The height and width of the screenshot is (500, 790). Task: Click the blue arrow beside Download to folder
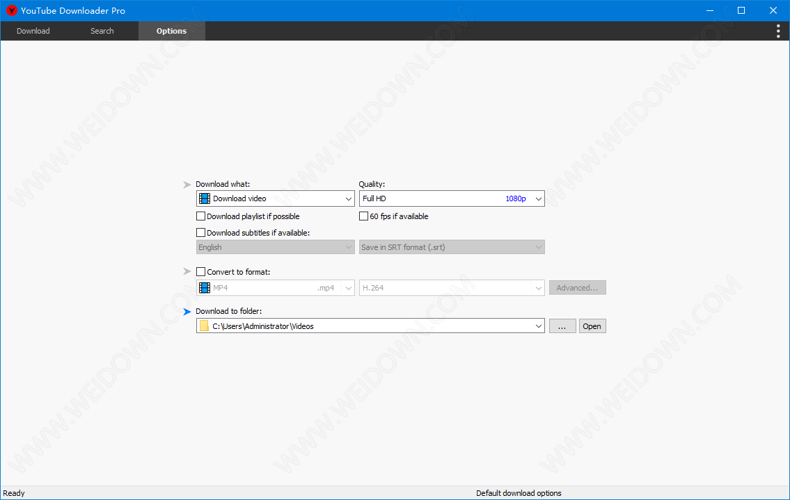pyautogui.click(x=187, y=311)
